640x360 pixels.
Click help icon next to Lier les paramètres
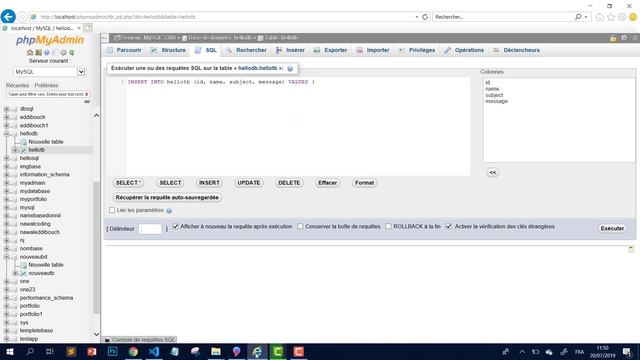(x=169, y=211)
